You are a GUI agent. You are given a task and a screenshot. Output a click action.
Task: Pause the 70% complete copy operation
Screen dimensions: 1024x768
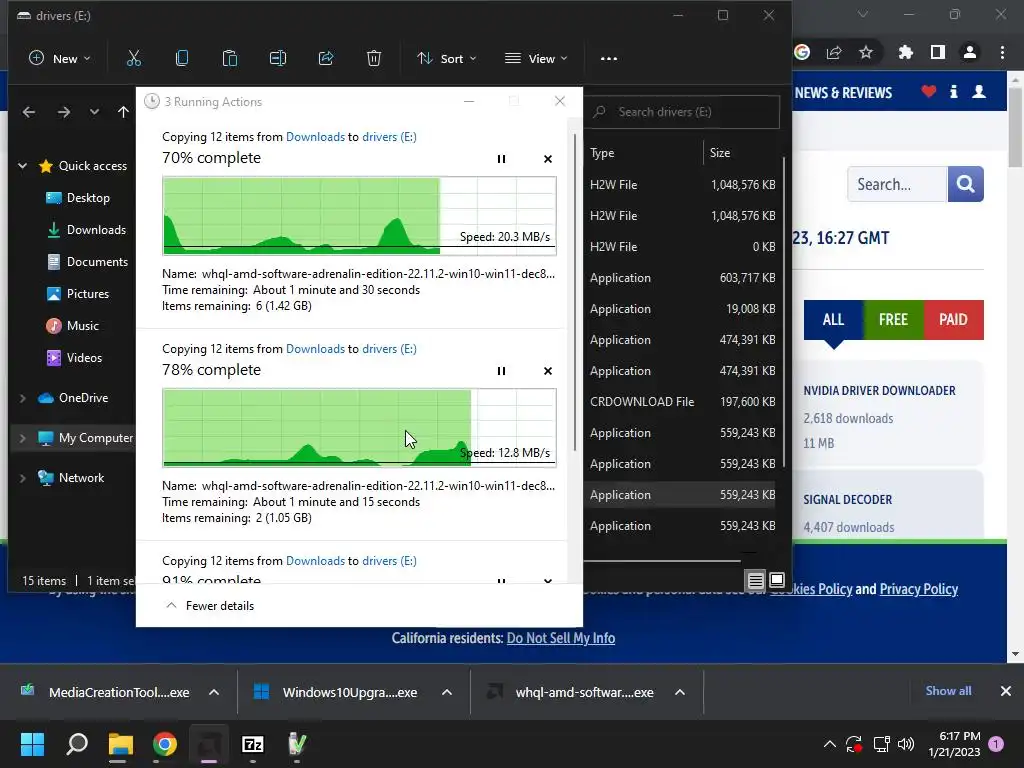click(x=502, y=159)
